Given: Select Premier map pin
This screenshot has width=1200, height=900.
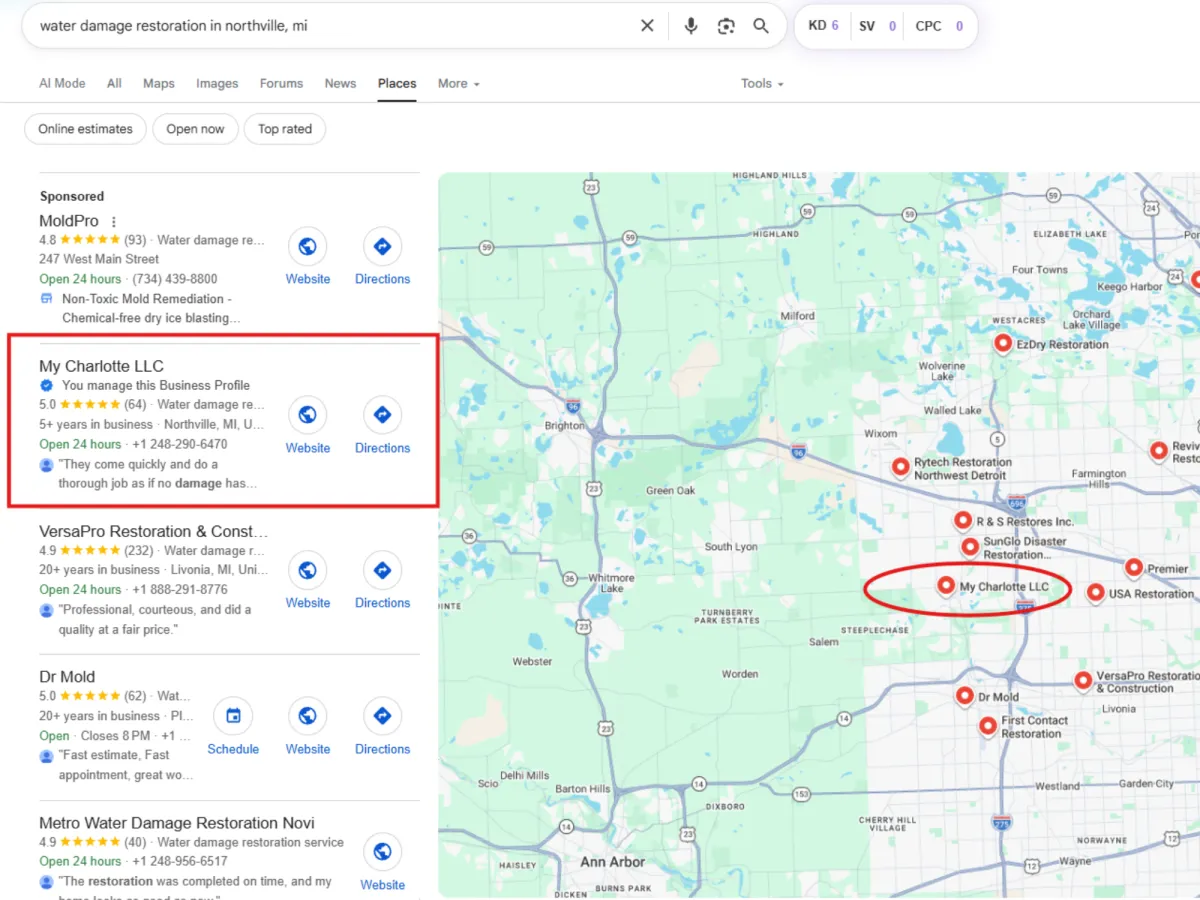Looking at the screenshot, I should 1134,568.
